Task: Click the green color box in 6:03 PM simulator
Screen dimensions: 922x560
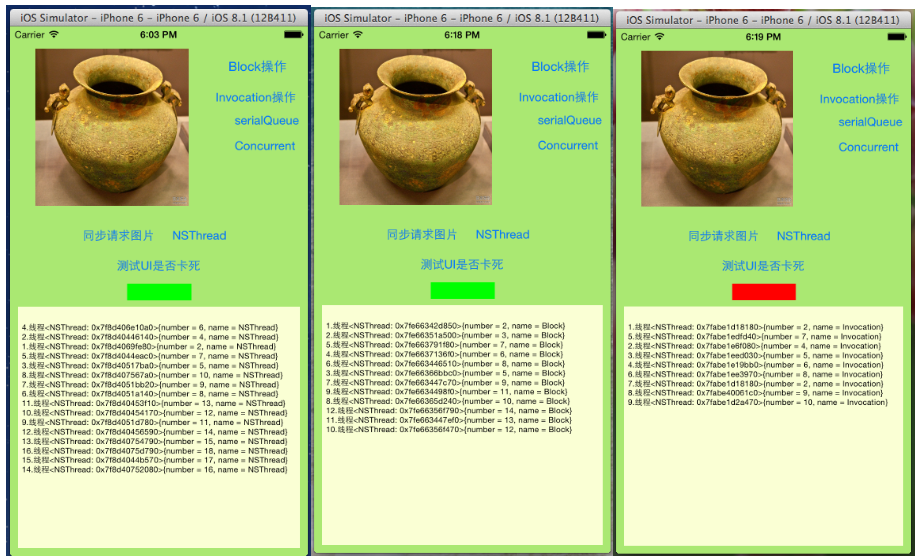Action: point(159,292)
